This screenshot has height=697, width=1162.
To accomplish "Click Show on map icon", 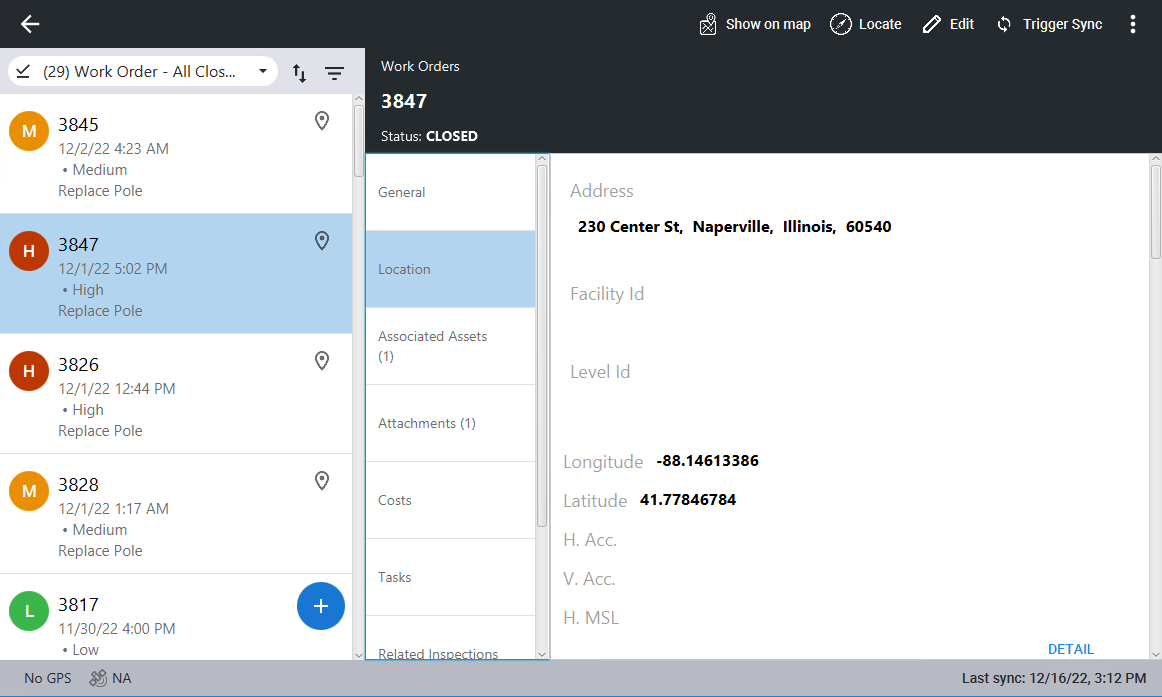I will click(x=708, y=24).
